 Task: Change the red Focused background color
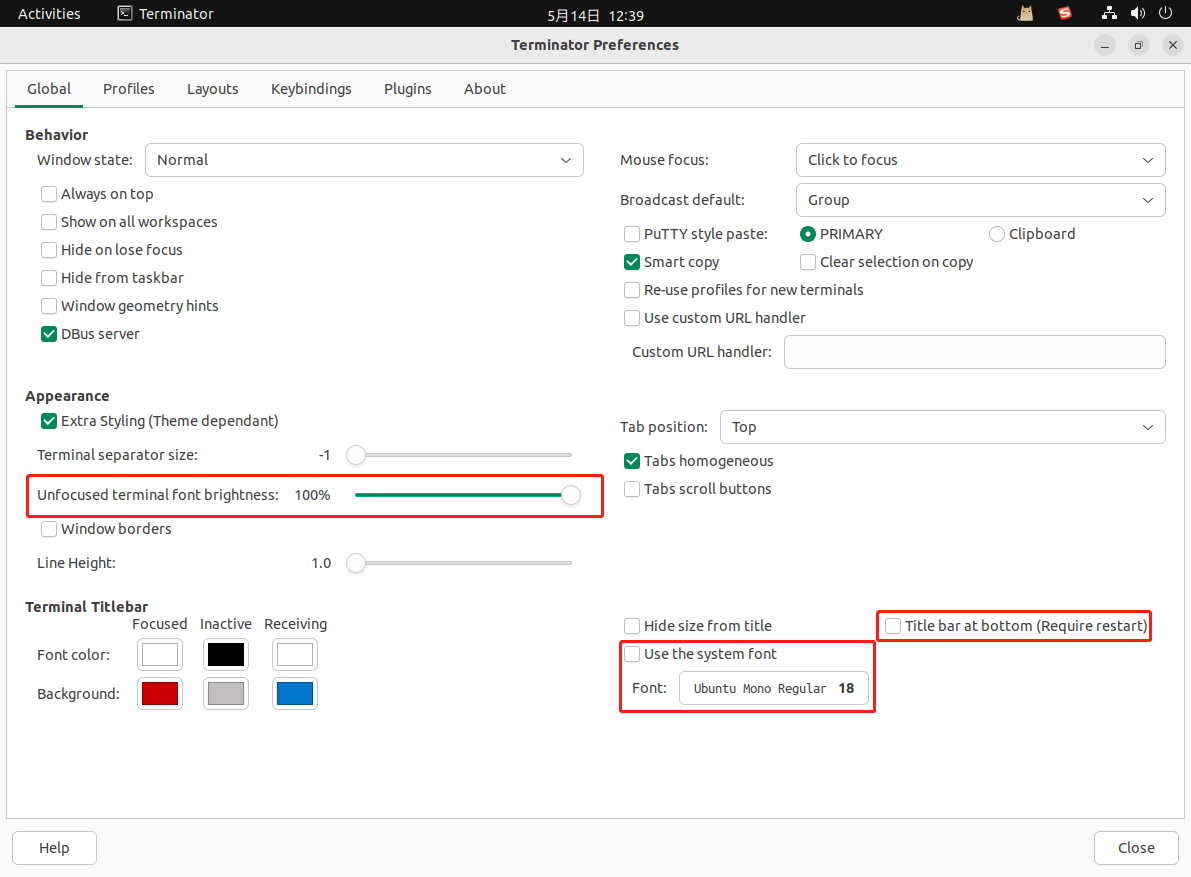160,693
